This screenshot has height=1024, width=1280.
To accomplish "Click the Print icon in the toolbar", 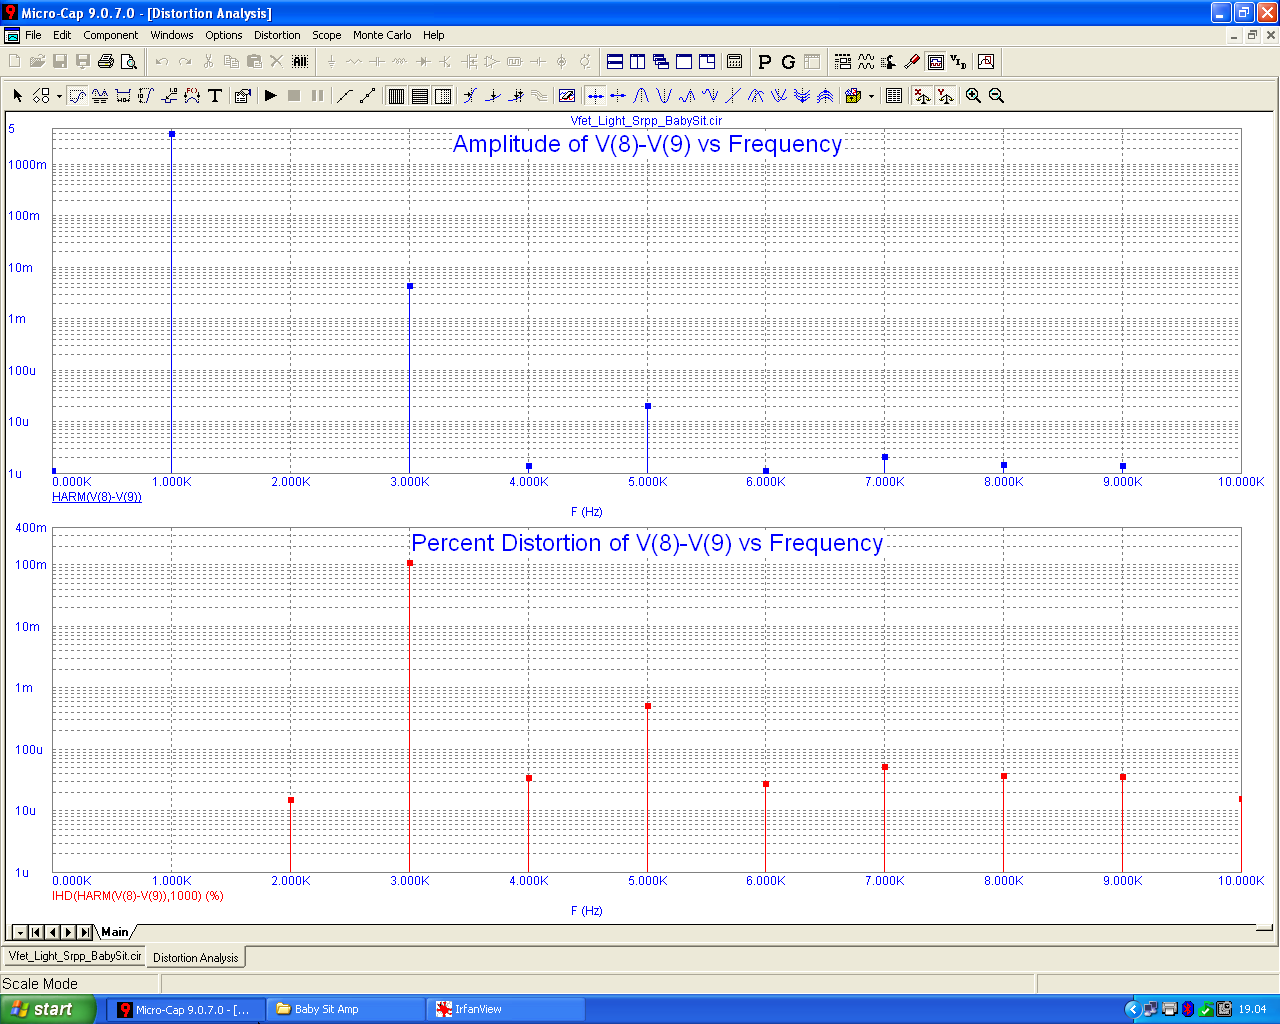I will (x=105, y=62).
